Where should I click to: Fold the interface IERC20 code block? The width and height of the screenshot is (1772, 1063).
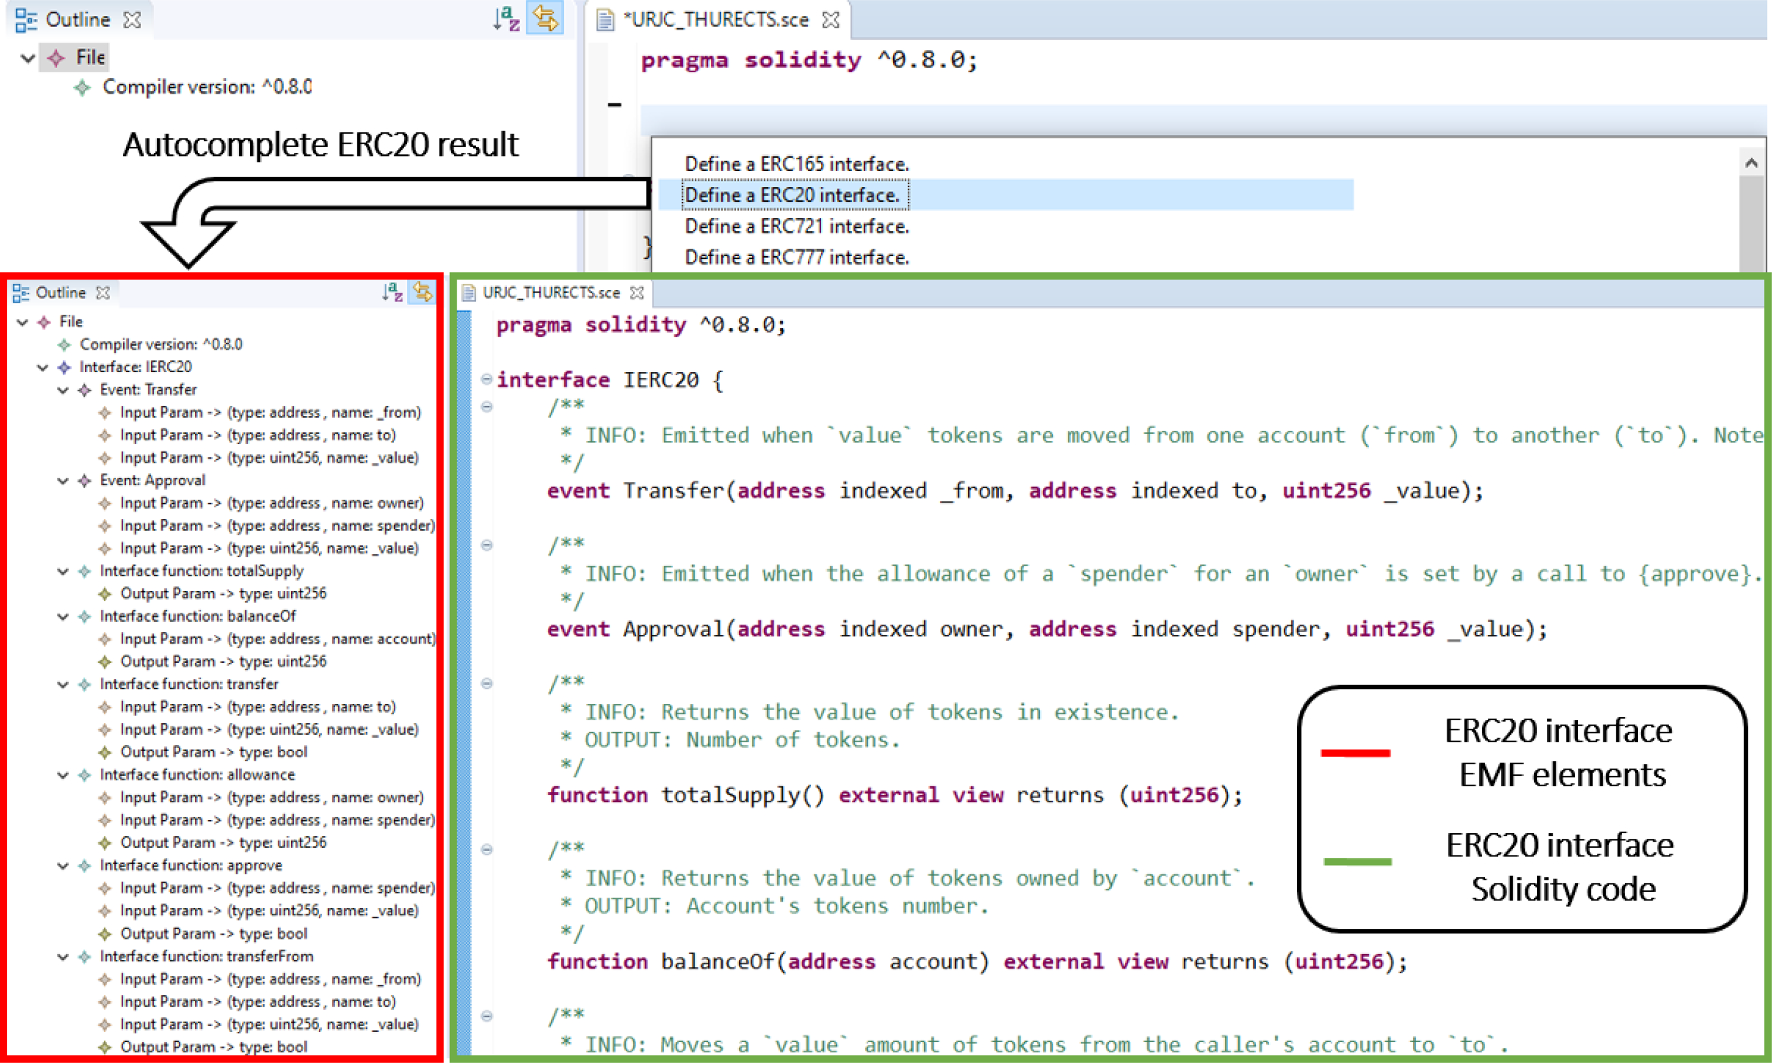(486, 379)
